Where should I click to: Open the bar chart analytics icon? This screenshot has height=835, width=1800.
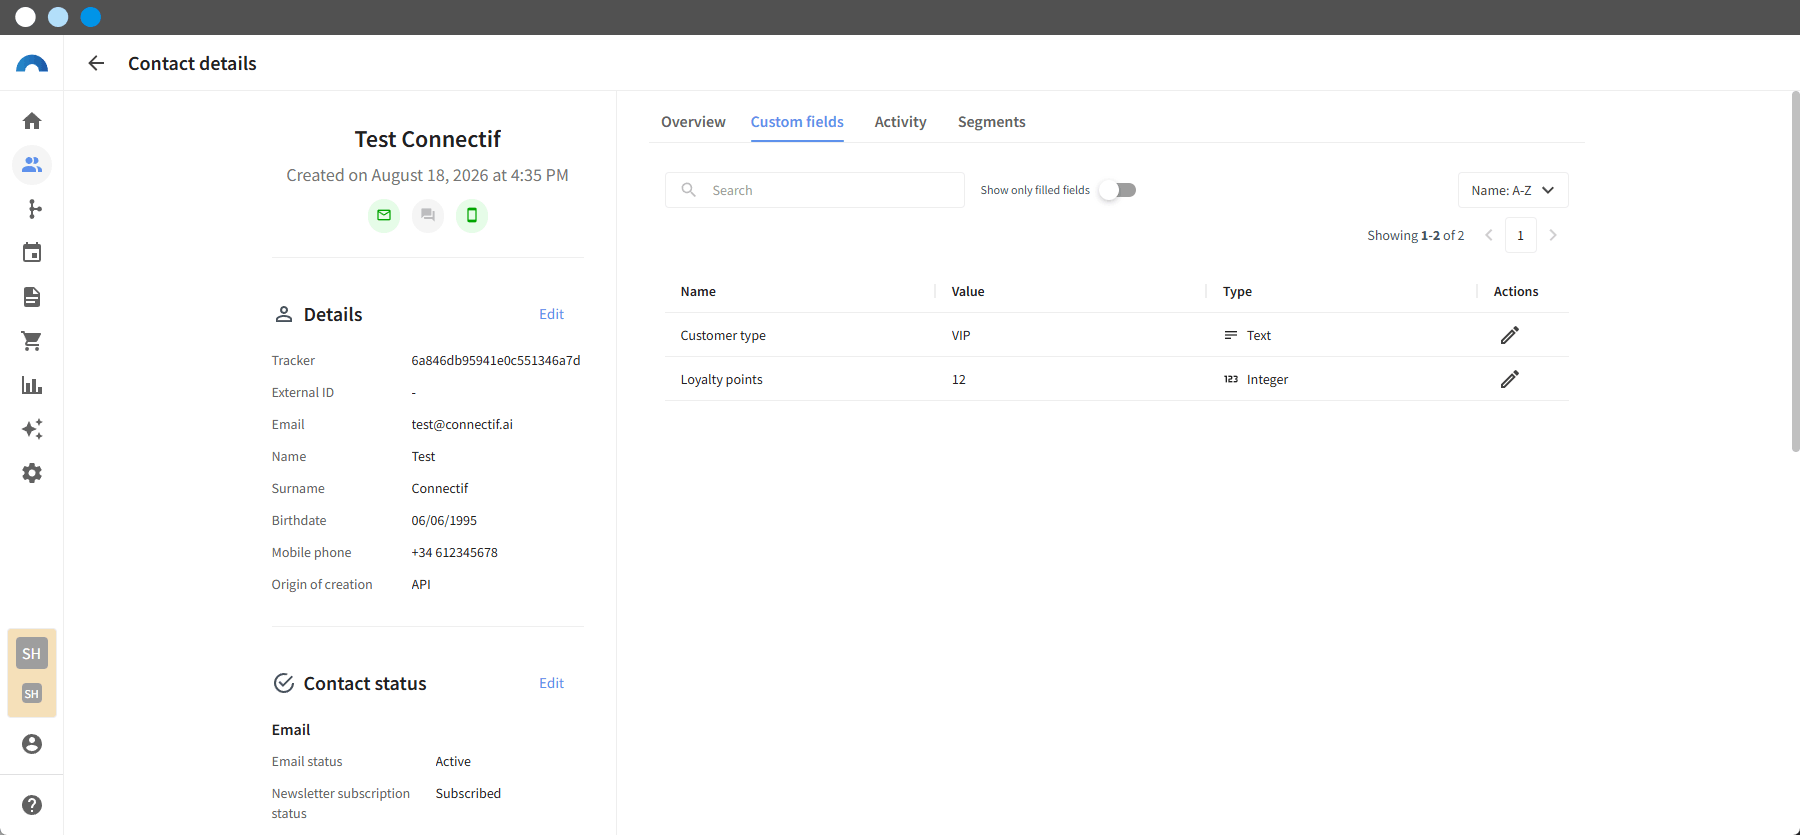tap(32, 385)
